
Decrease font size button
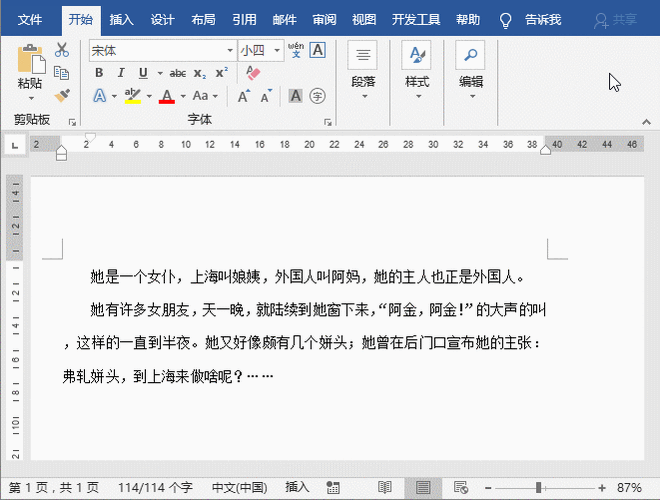click(266, 96)
